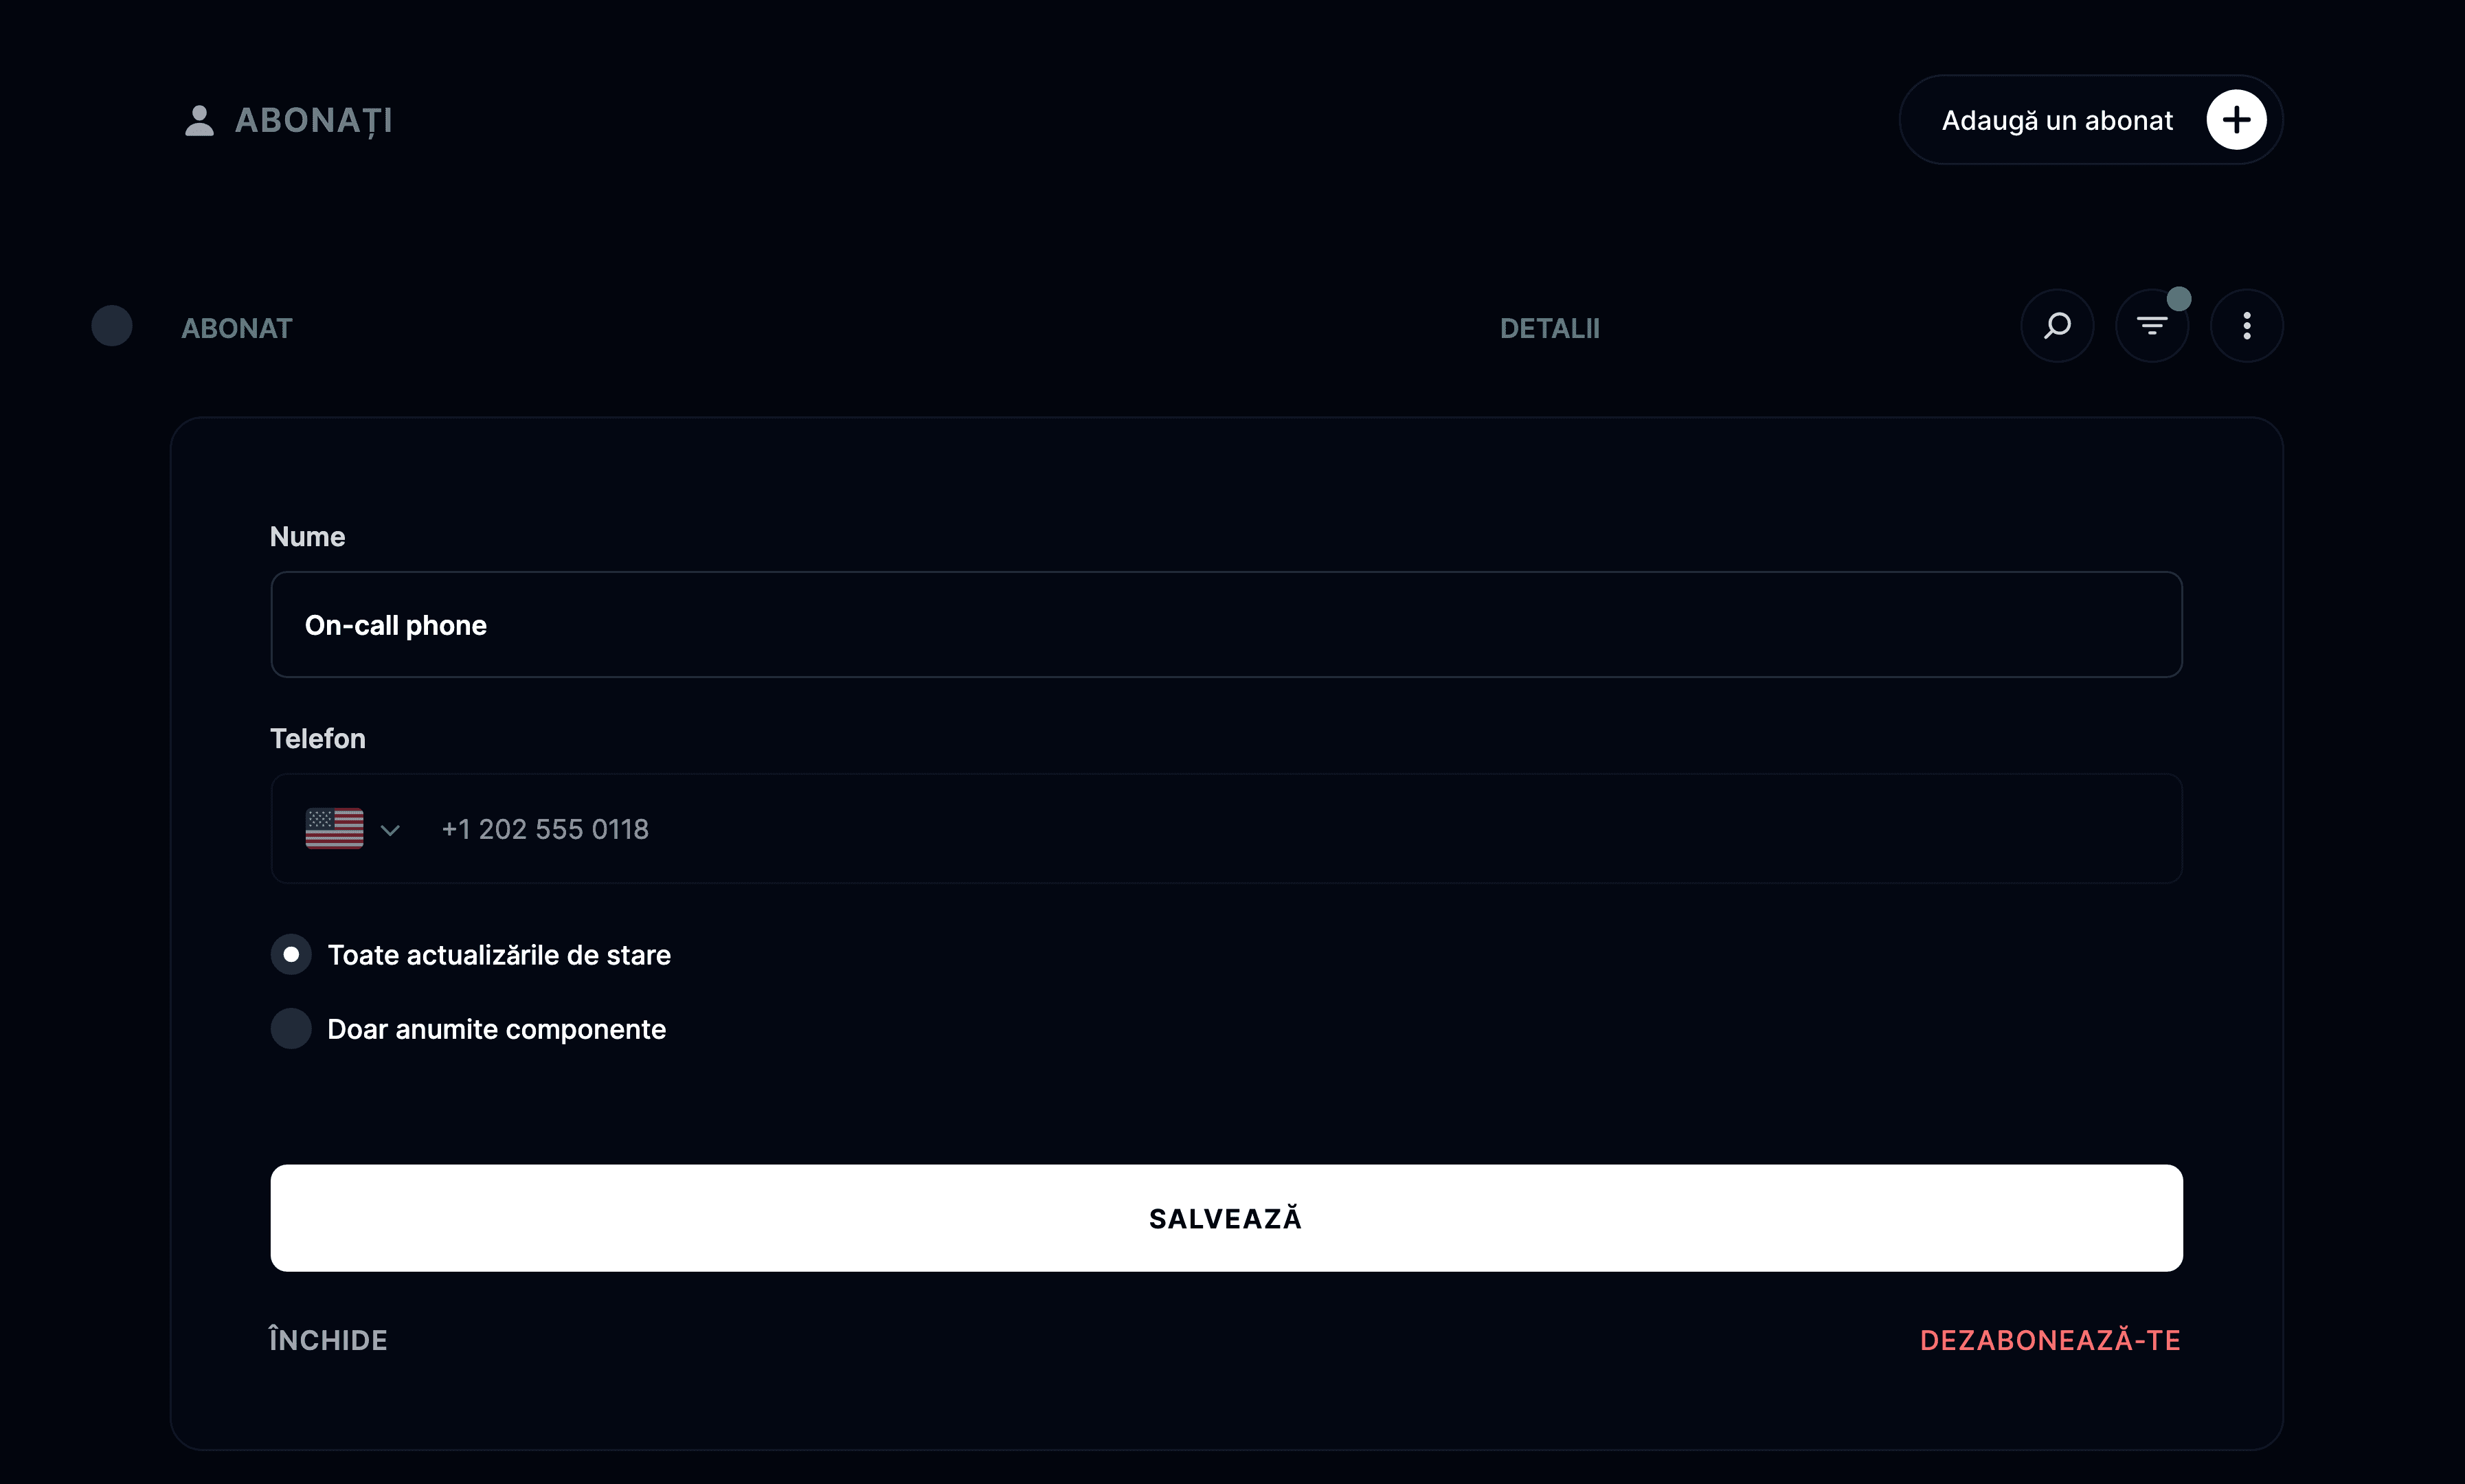Click the person icon beside ABONAȚI
Viewport: 2465px width, 1484px height.
click(199, 121)
